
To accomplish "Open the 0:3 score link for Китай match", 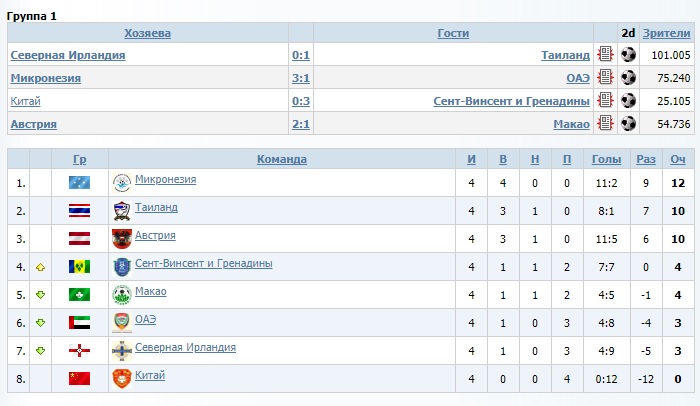I will point(300,101).
